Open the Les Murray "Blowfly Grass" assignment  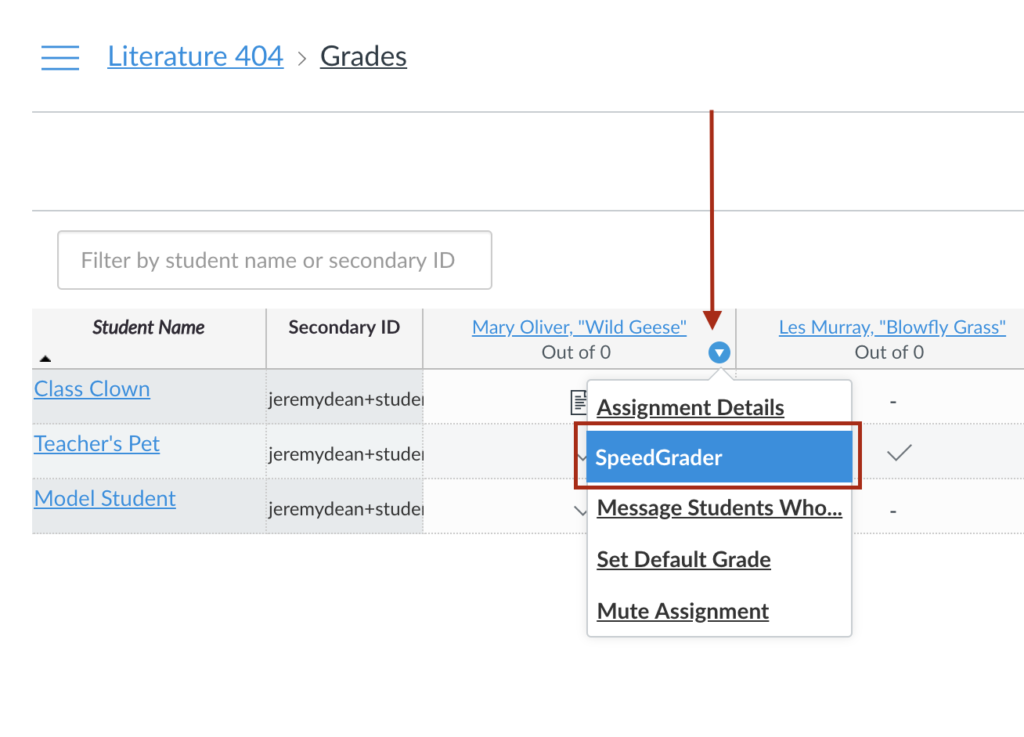[891, 326]
